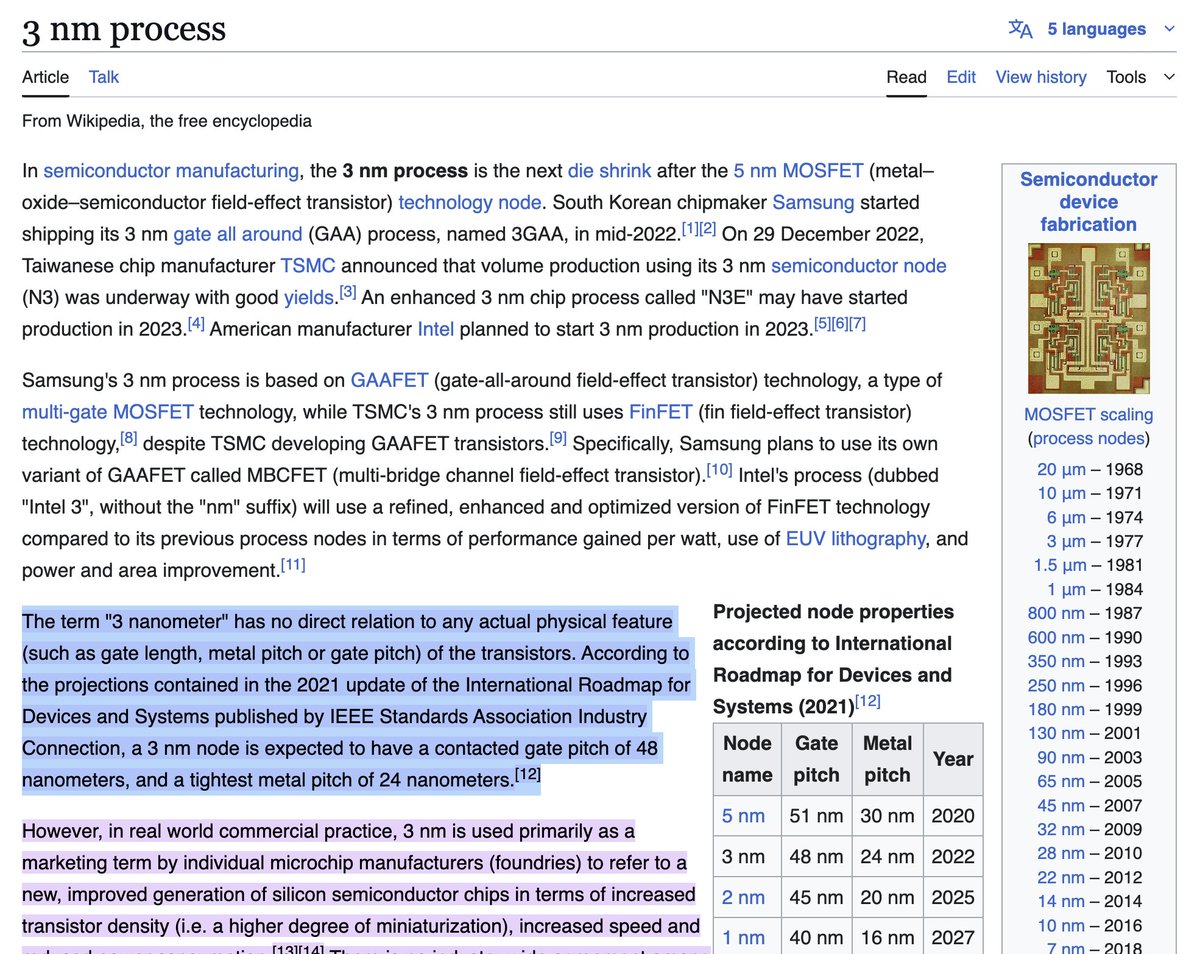Click the Metal pitch column header
The height and width of the screenshot is (954, 1200).
[x=887, y=759]
